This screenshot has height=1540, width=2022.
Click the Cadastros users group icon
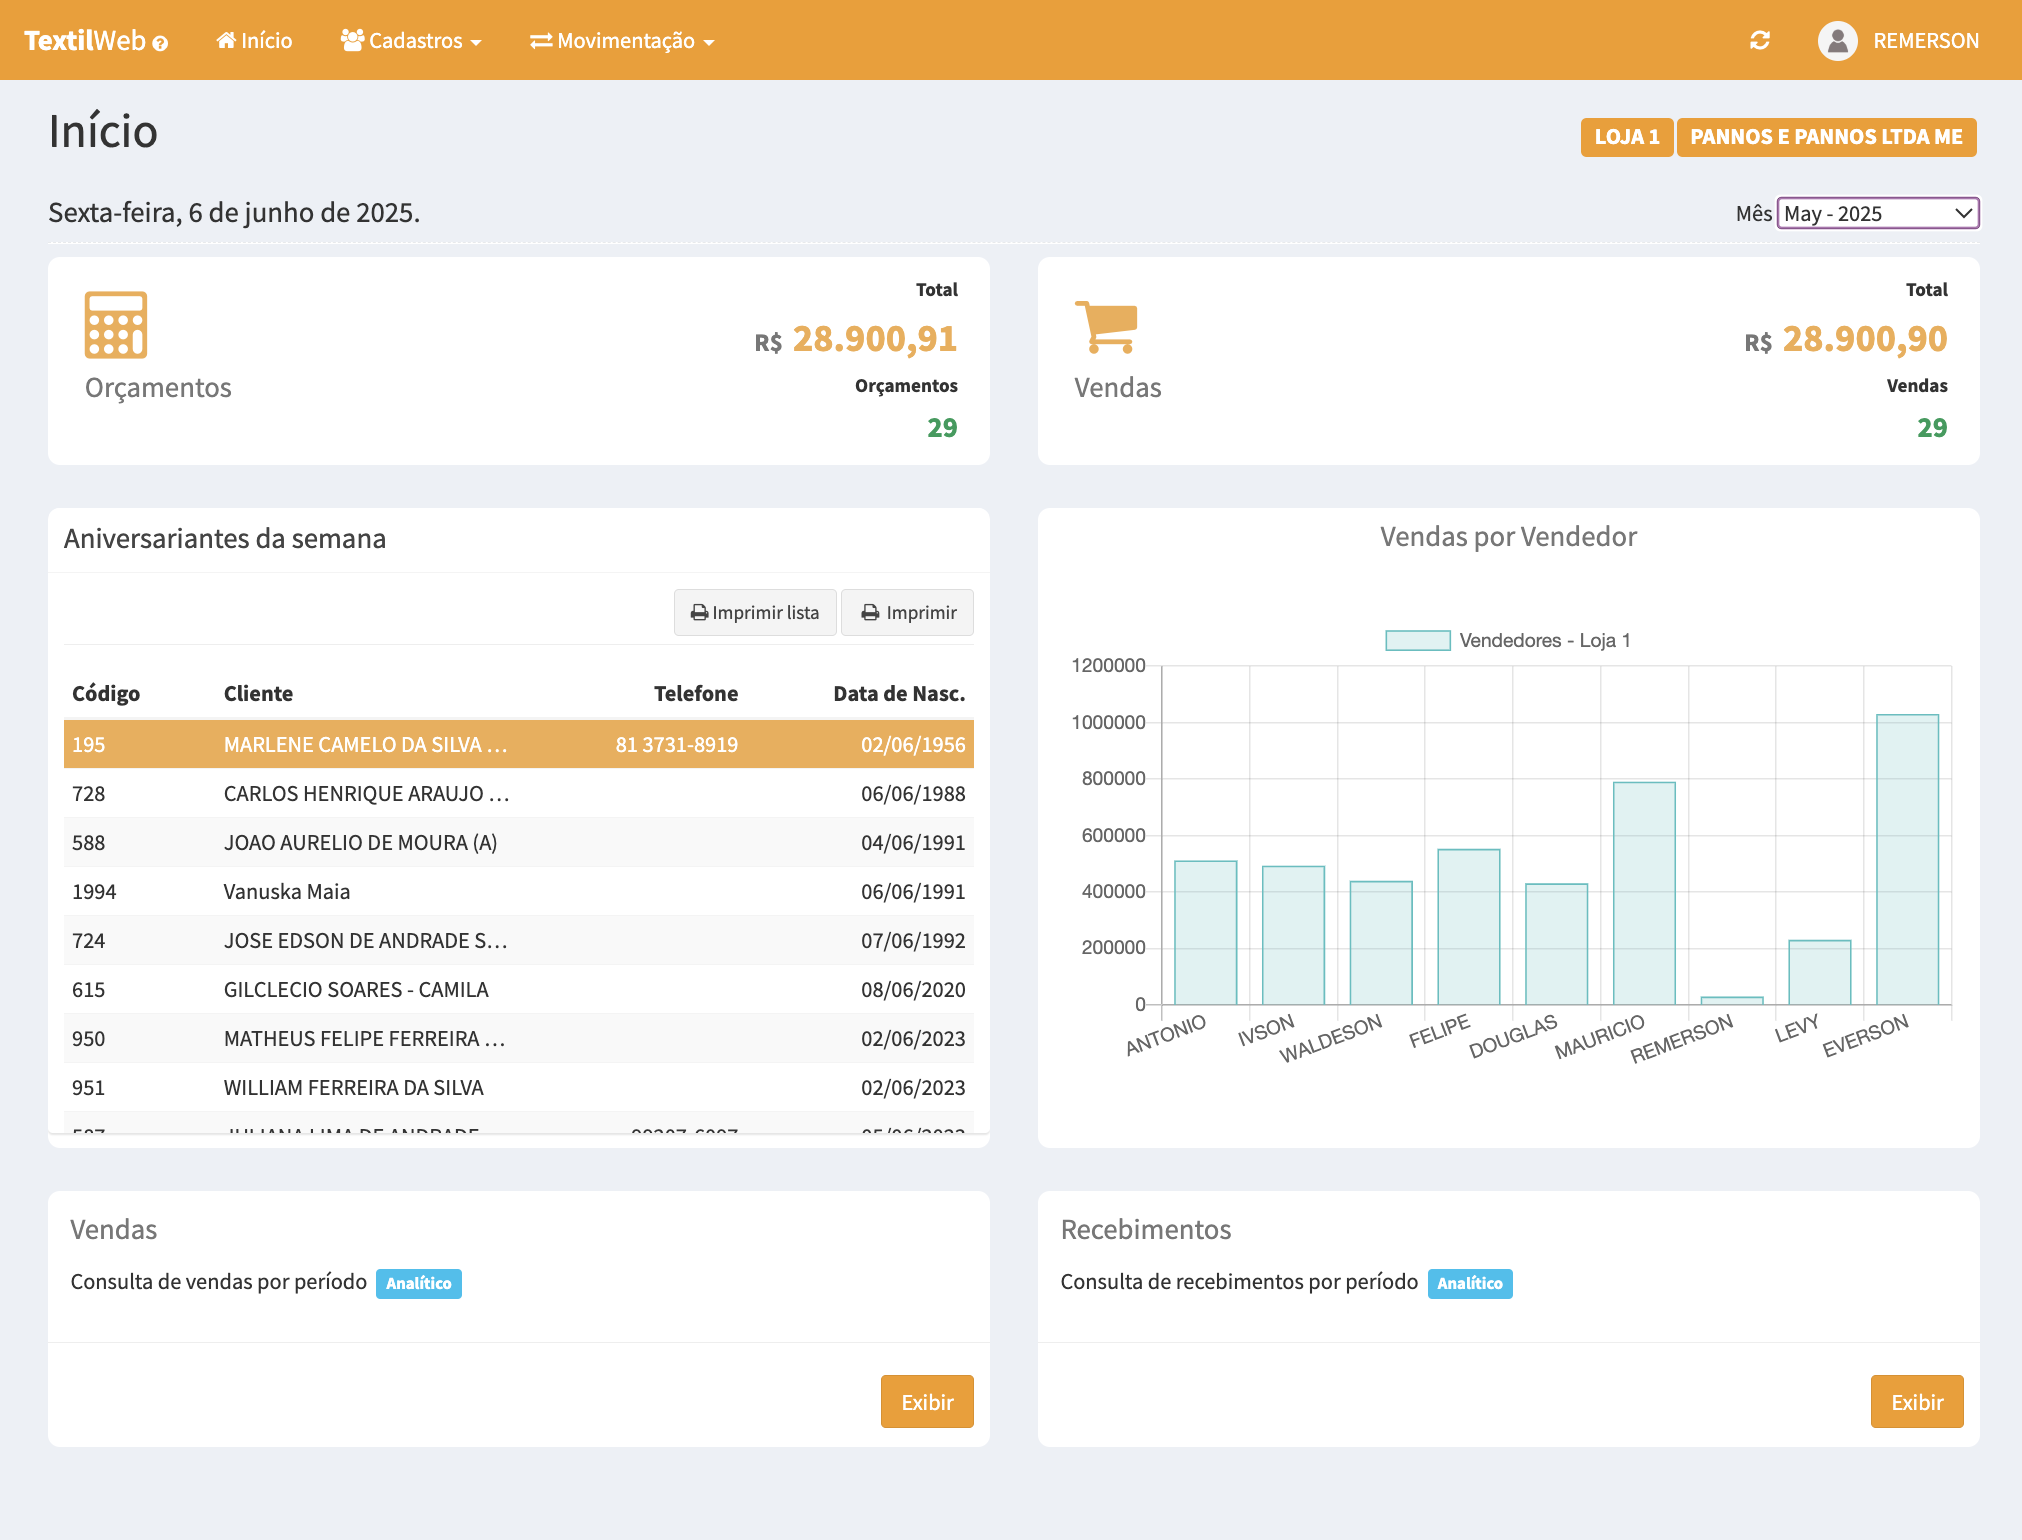point(352,40)
